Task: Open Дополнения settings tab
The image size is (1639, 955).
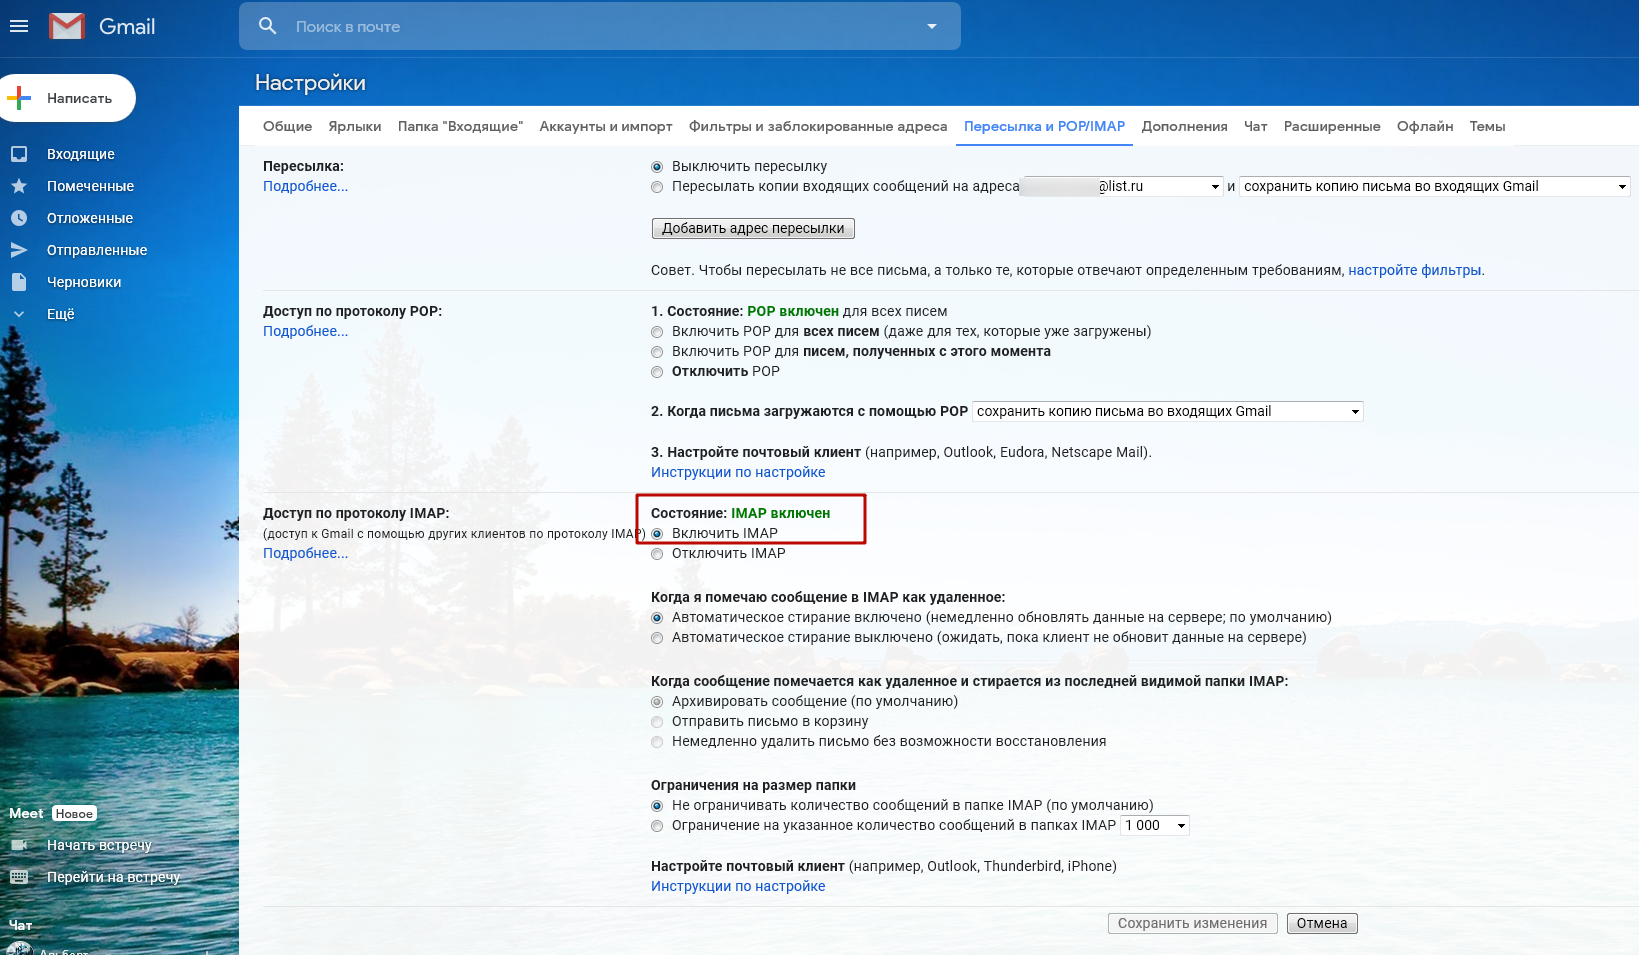Action: [1184, 126]
